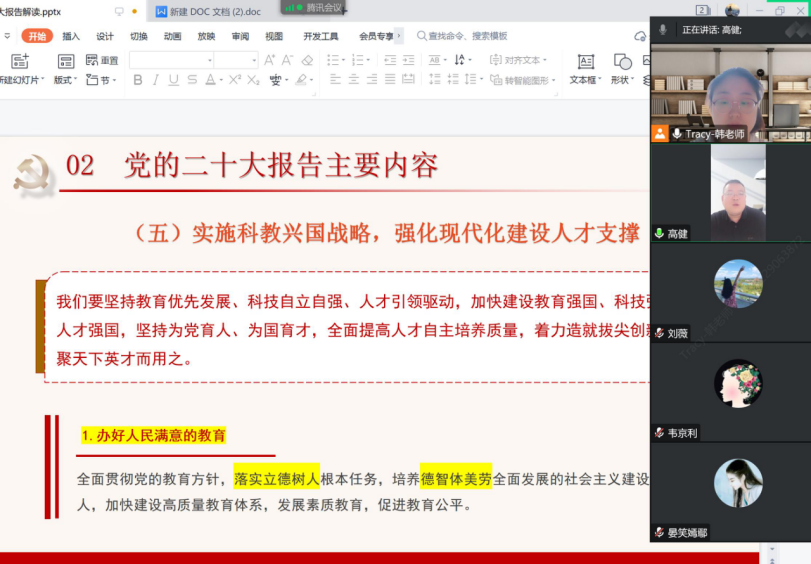811x564 pixels.
Task: Toggle underline text formatting
Action: click(174, 80)
